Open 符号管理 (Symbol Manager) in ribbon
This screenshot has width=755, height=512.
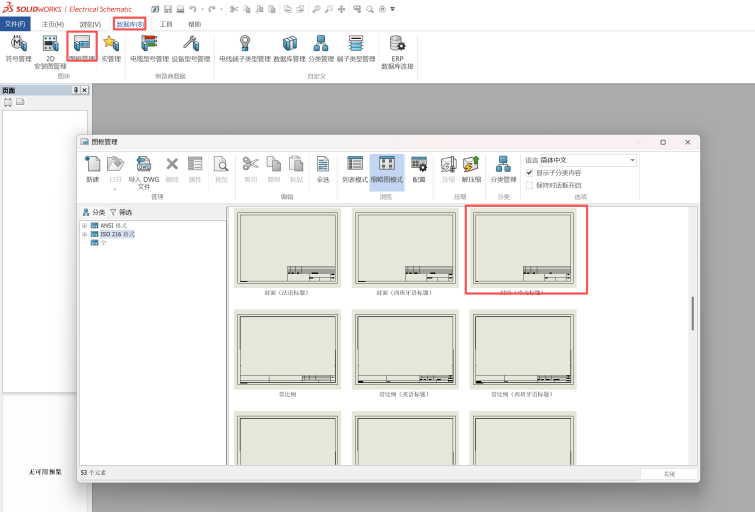[18, 46]
